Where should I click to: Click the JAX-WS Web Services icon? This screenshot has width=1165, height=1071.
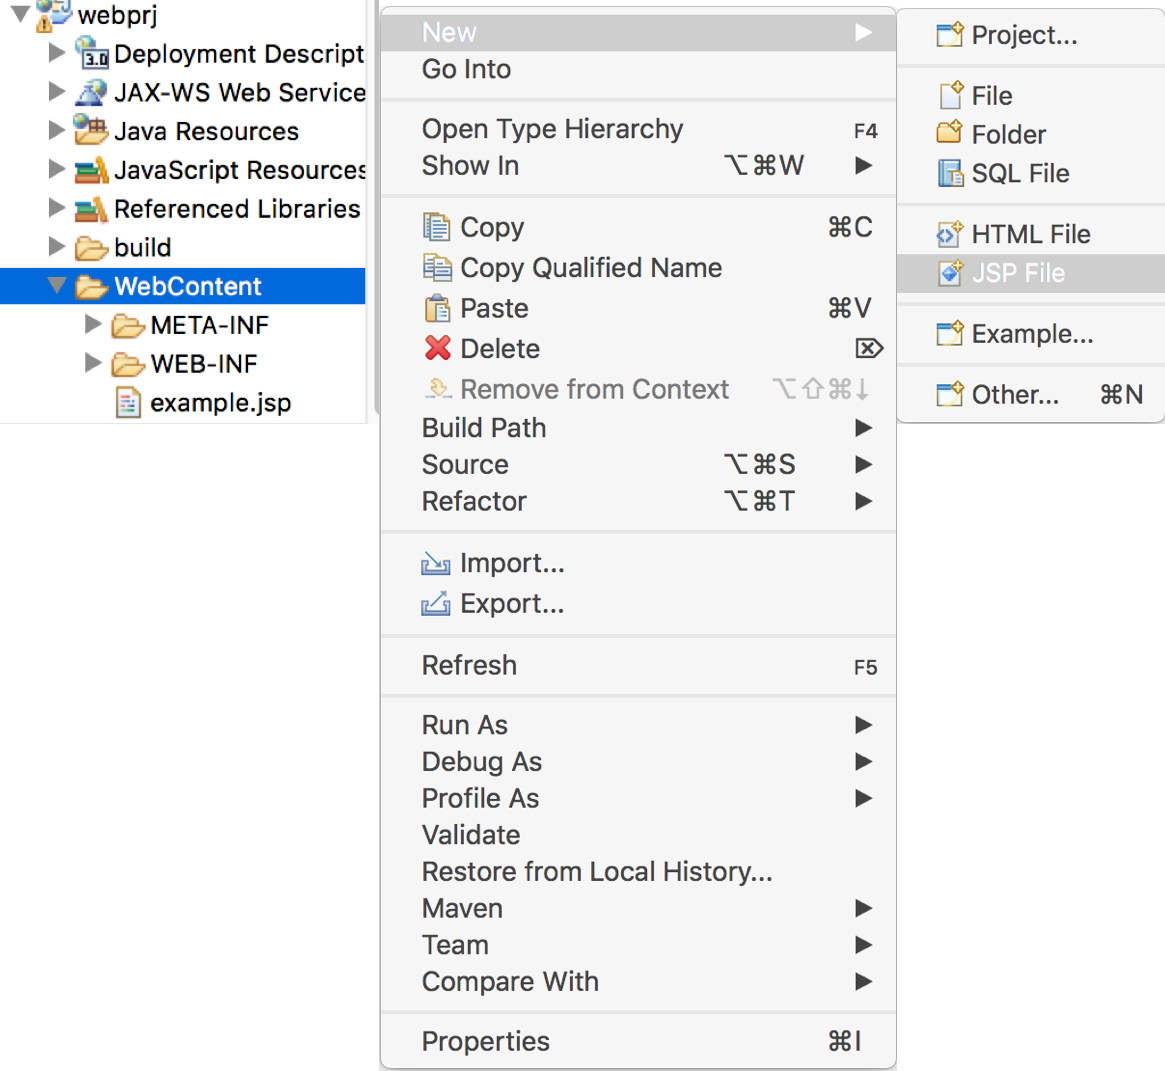coord(92,92)
